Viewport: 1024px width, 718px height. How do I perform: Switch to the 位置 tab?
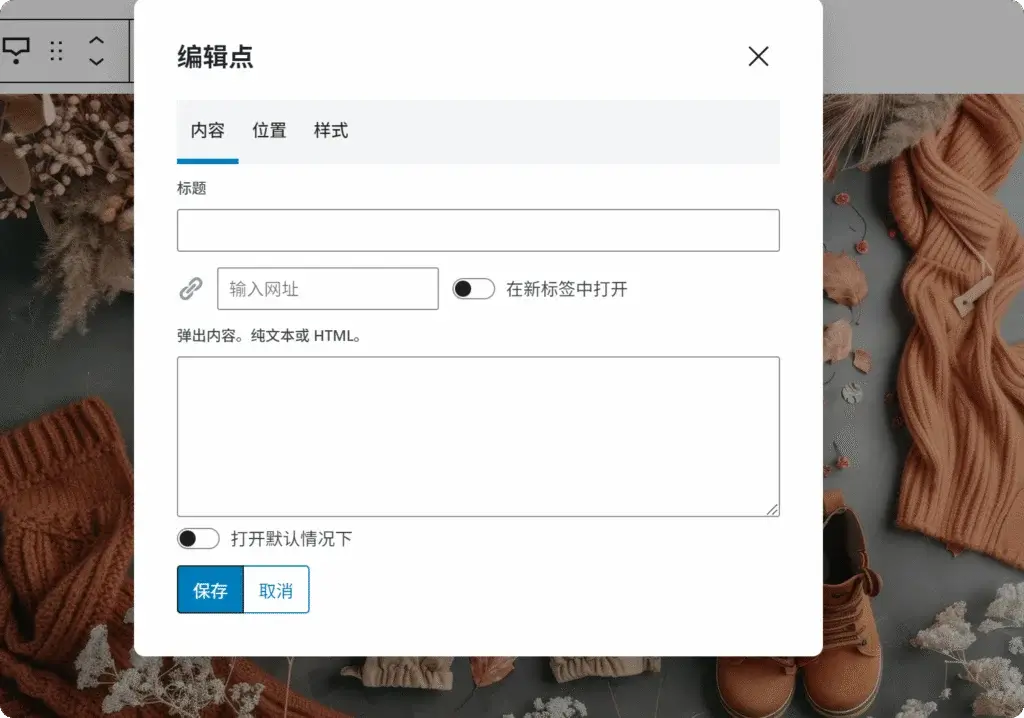coord(268,130)
